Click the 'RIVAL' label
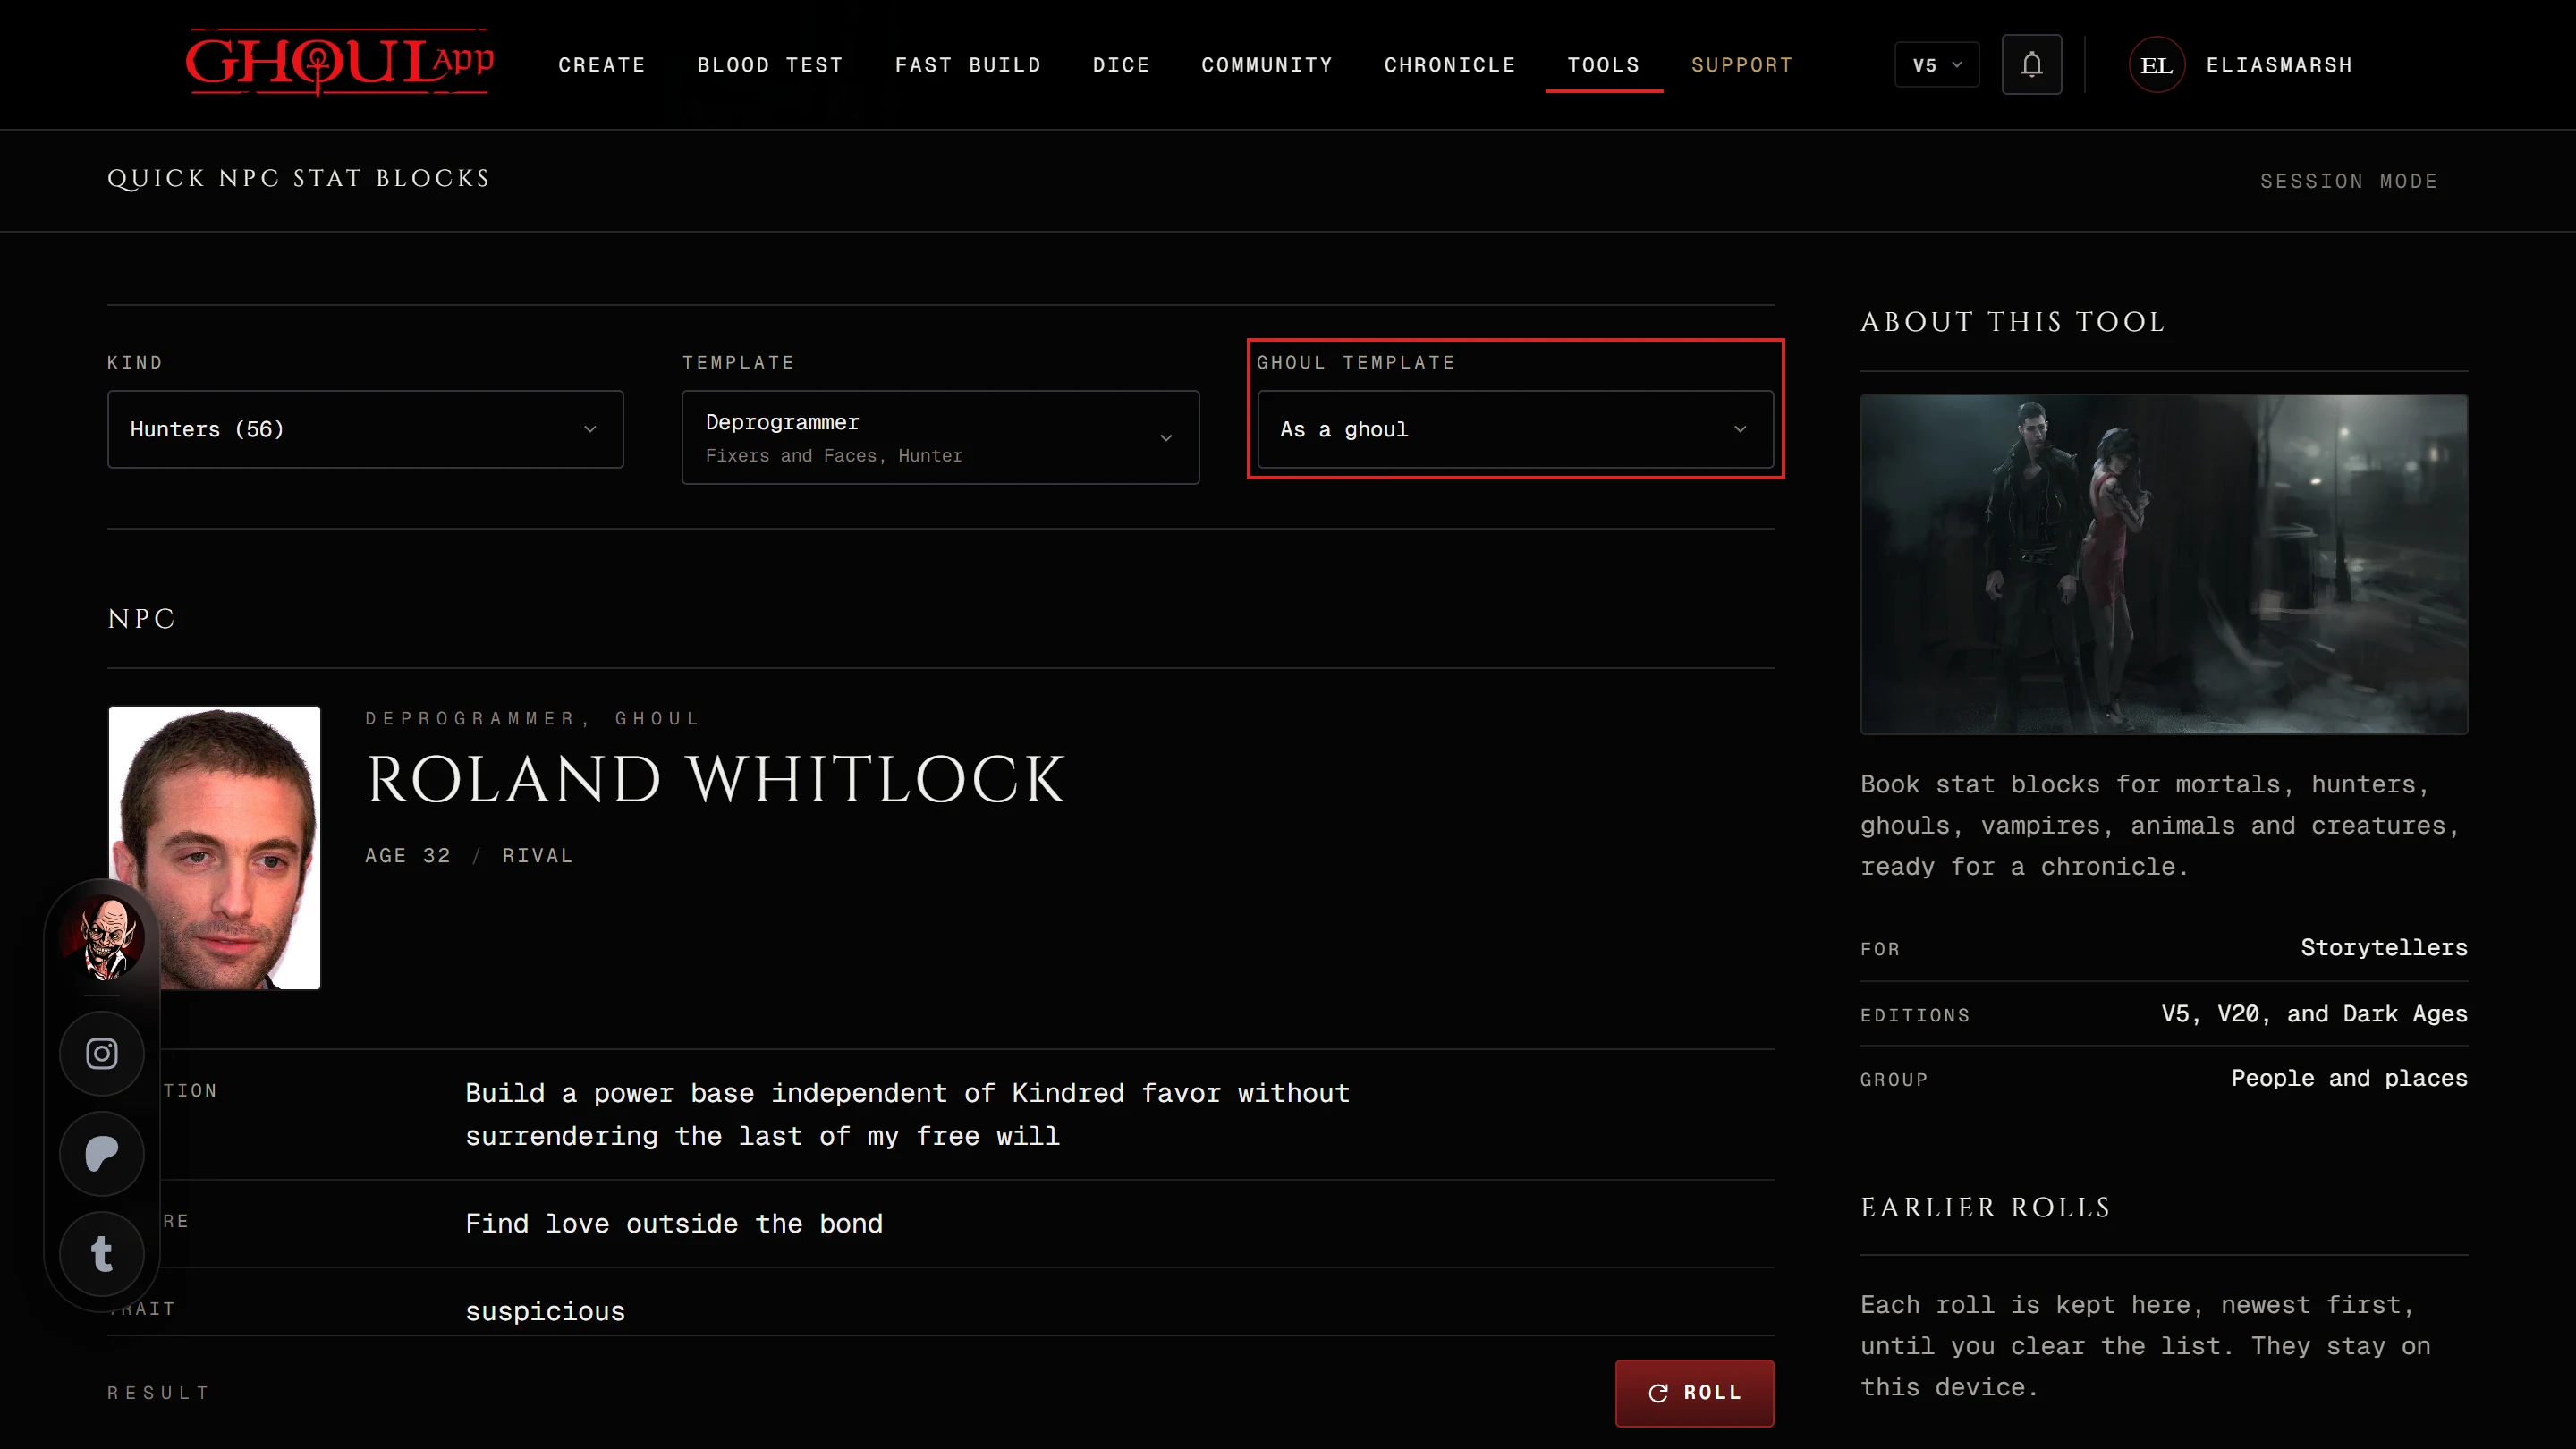 coord(537,855)
